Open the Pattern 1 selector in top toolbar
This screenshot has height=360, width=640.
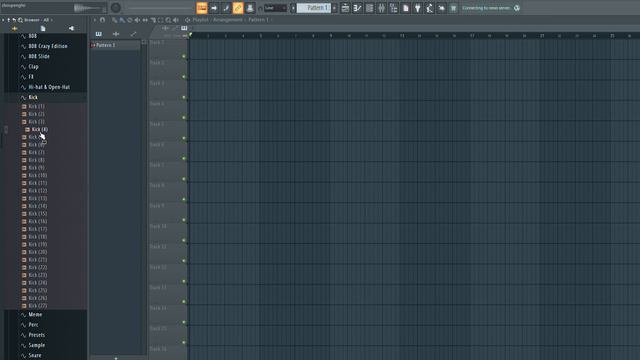click(313, 8)
